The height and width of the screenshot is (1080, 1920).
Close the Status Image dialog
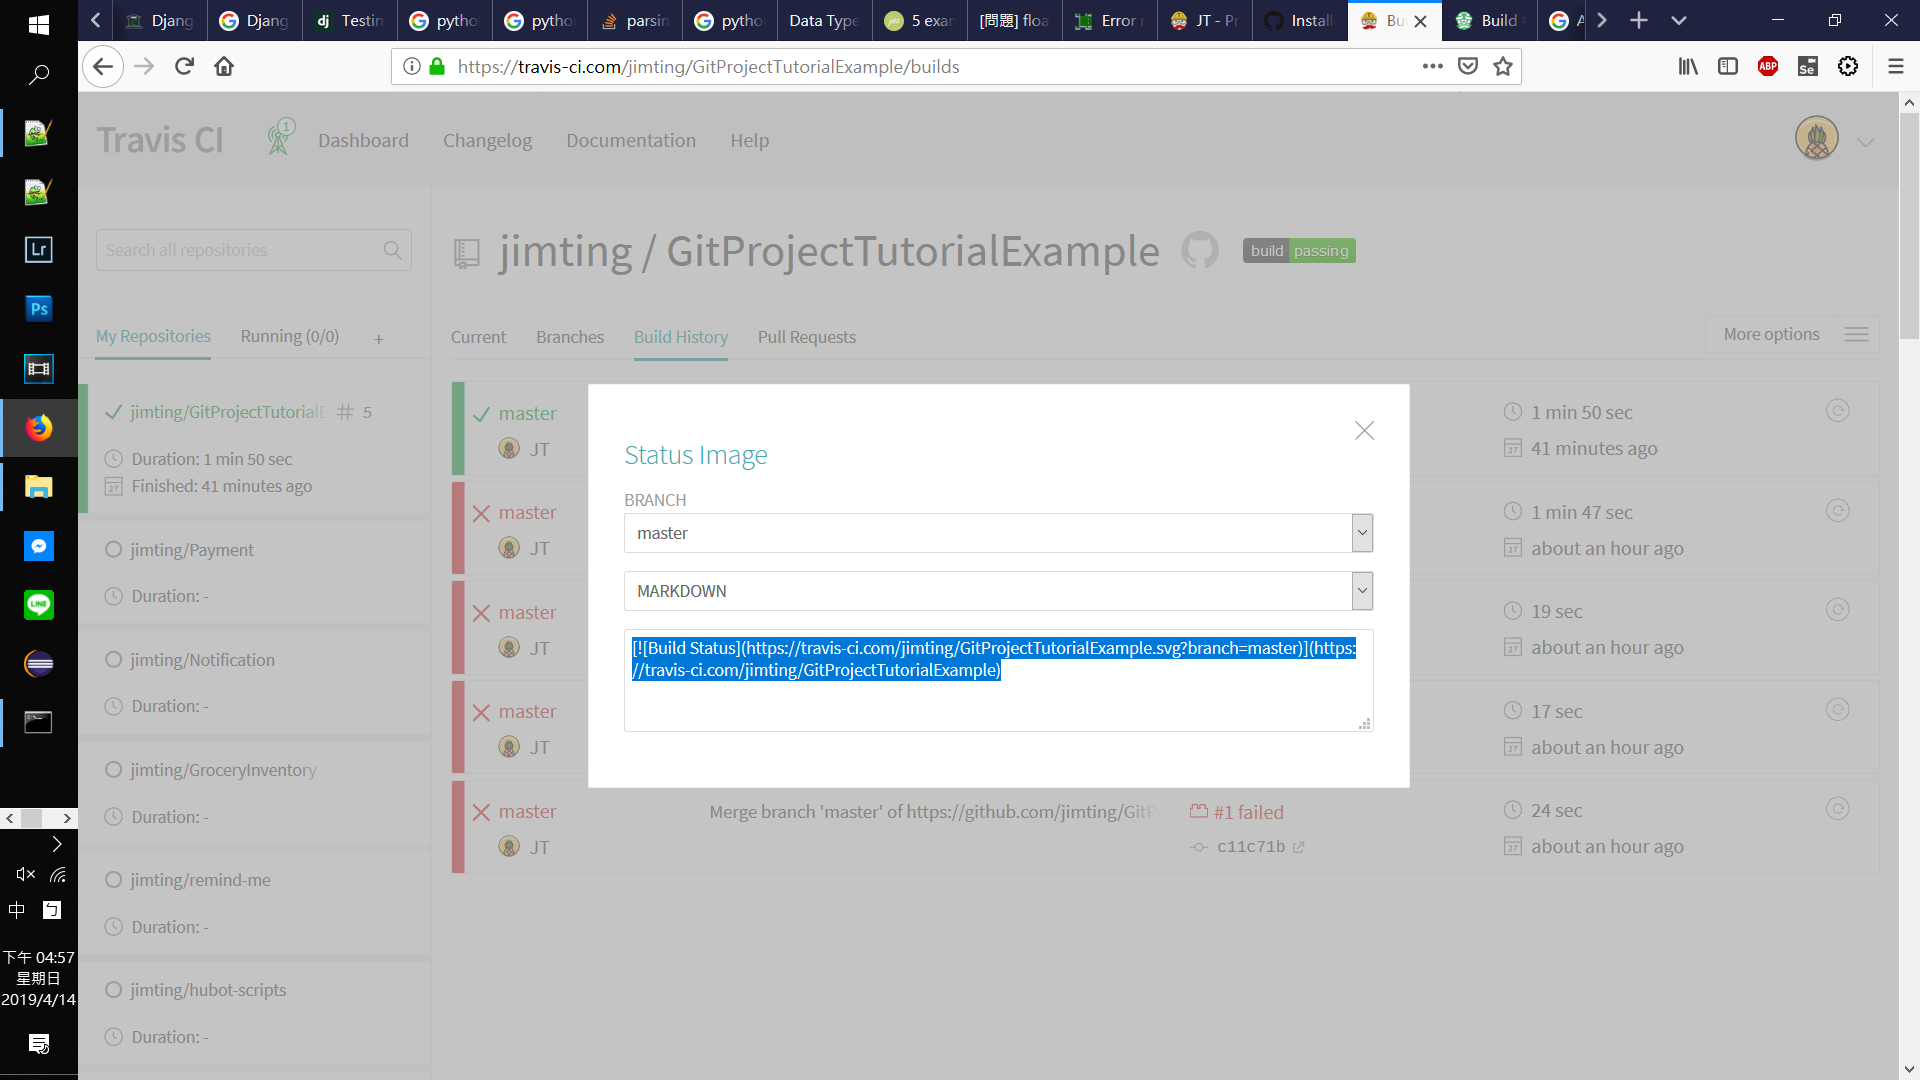[1364, 431]
